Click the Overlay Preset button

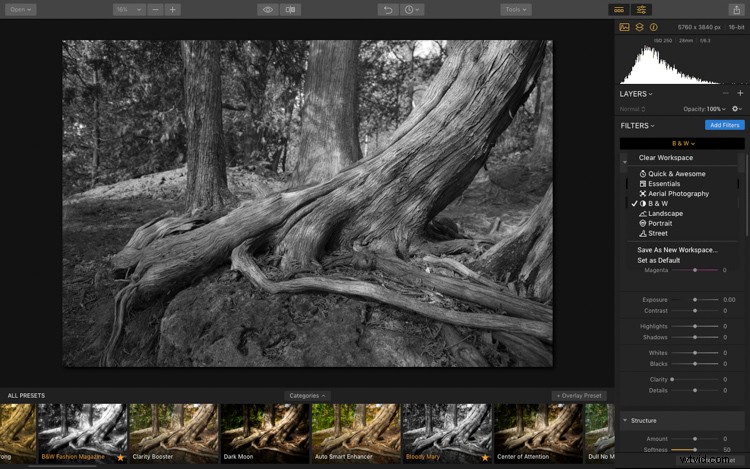tap(579, 396)
